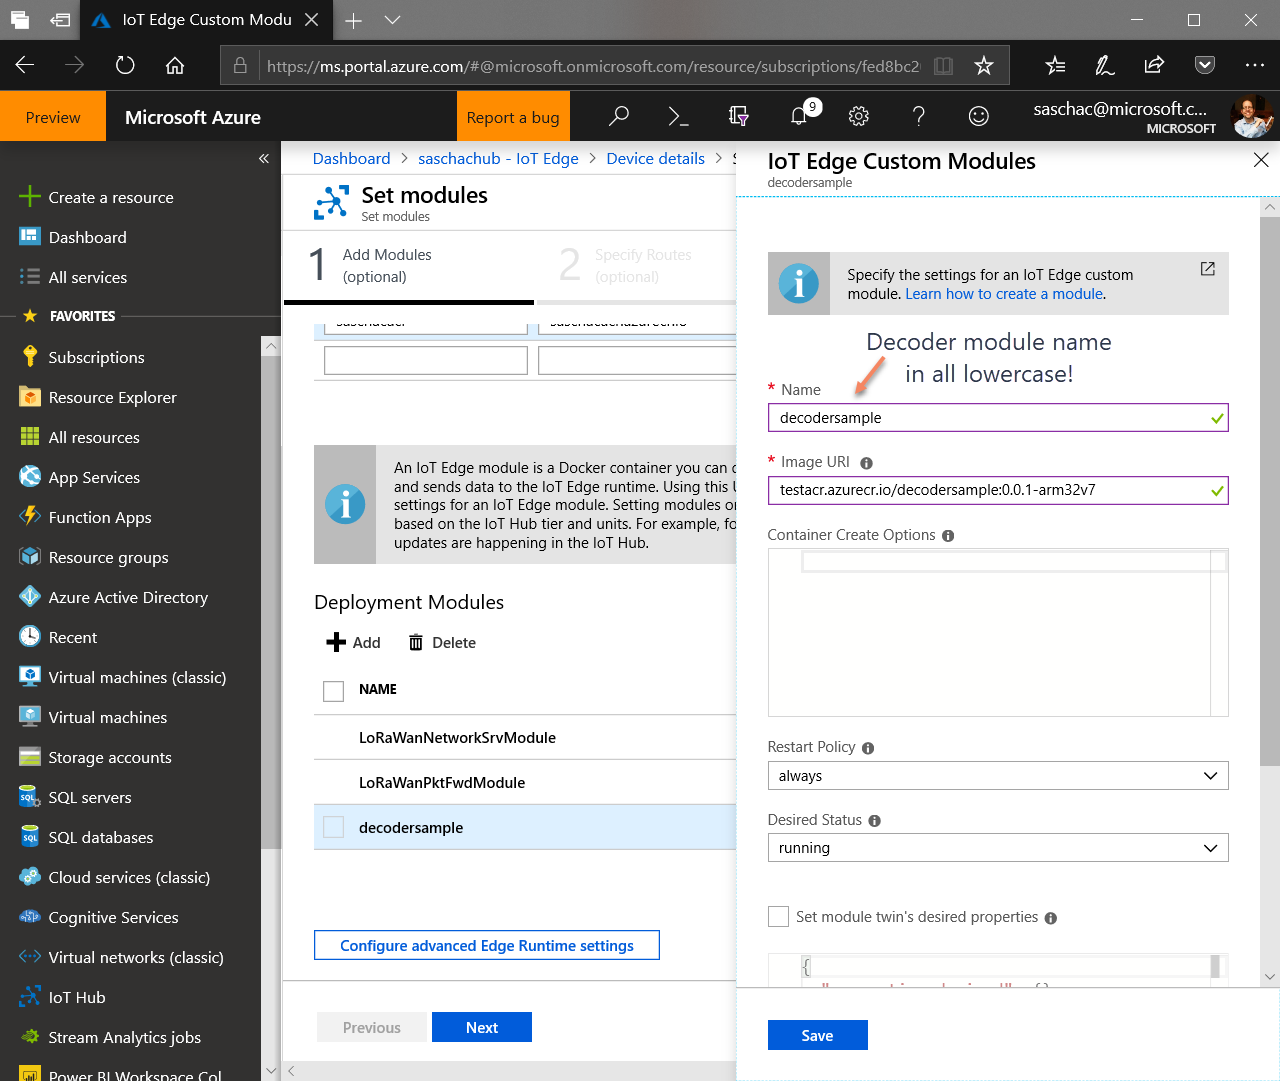Click the search magnifier in Azure header
1280x1081 pixels.
point(619,117)
